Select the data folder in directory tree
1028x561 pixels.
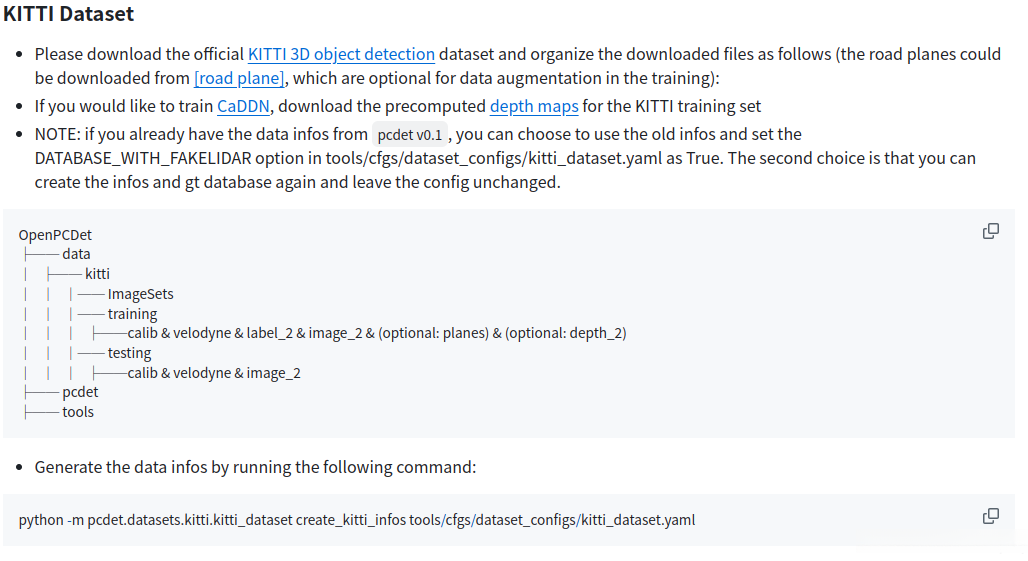point(76,254)
